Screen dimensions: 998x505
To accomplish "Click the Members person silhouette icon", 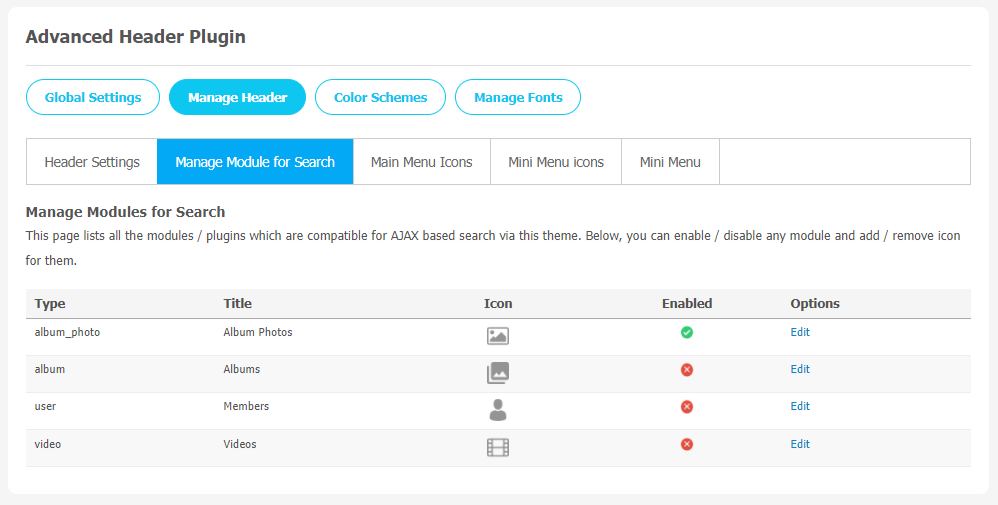I will 498,410.
